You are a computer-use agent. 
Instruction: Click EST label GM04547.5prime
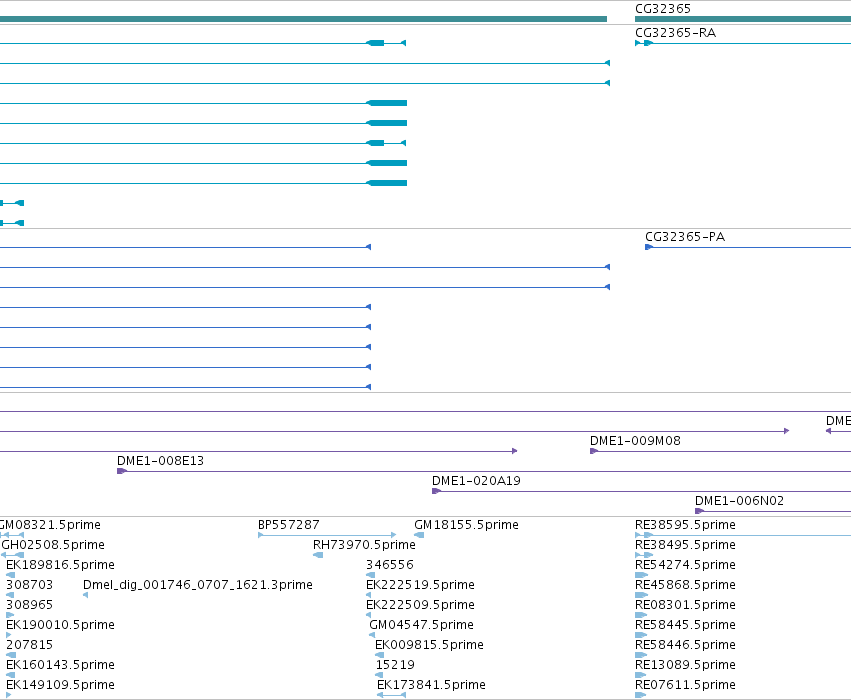point(421,625)
